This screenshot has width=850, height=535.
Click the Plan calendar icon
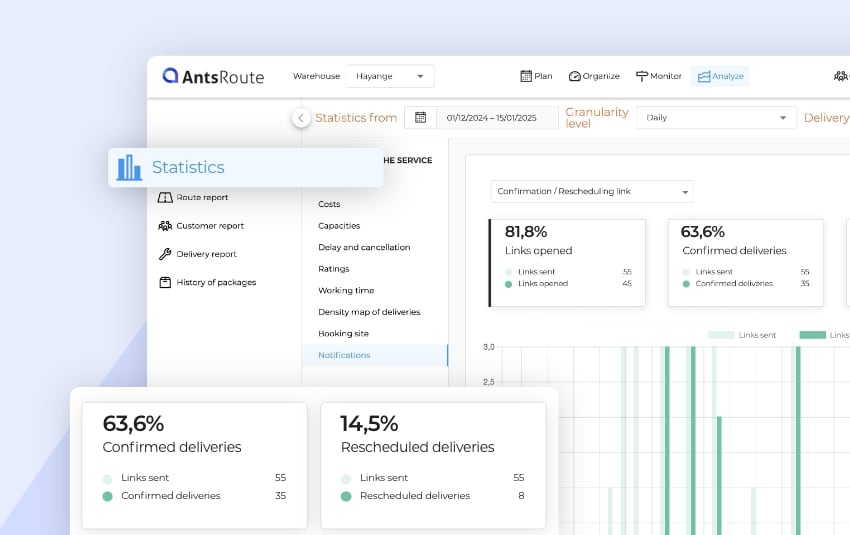[525, 76]
